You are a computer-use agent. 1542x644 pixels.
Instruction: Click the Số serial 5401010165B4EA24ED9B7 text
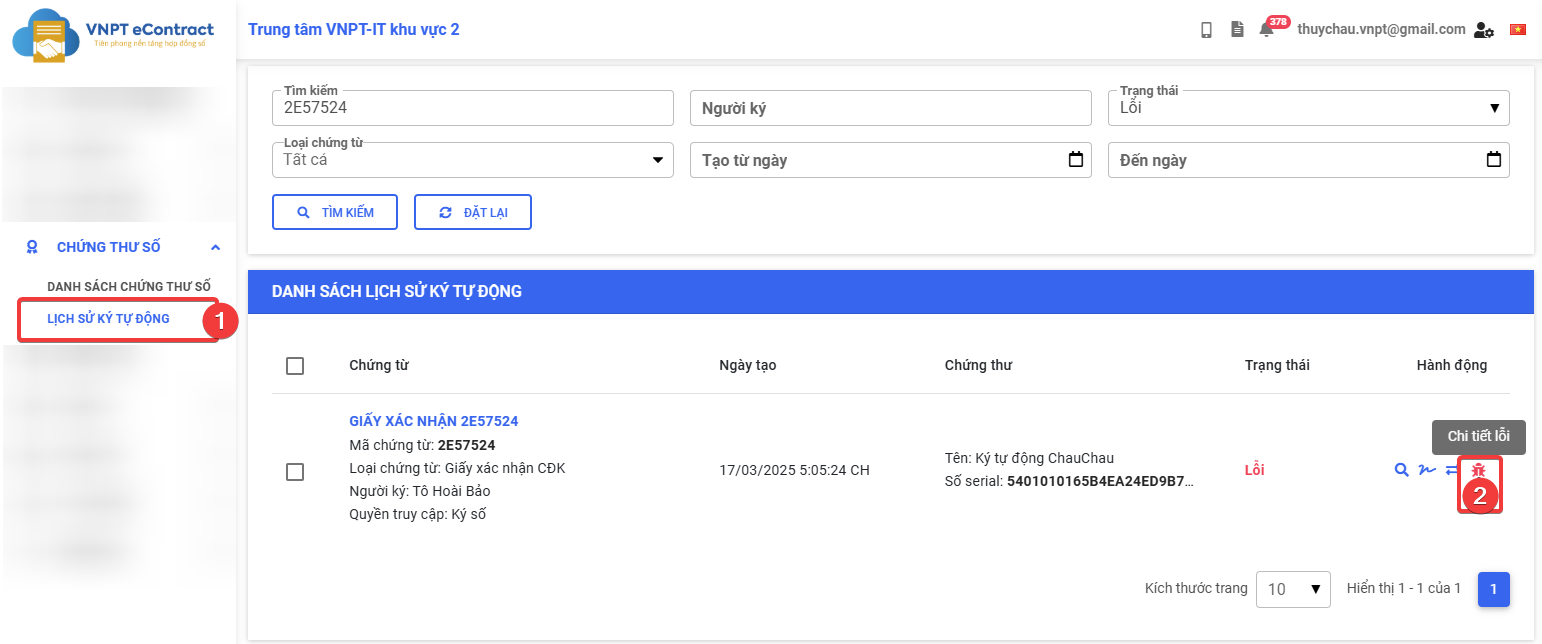coord(1069,481)
